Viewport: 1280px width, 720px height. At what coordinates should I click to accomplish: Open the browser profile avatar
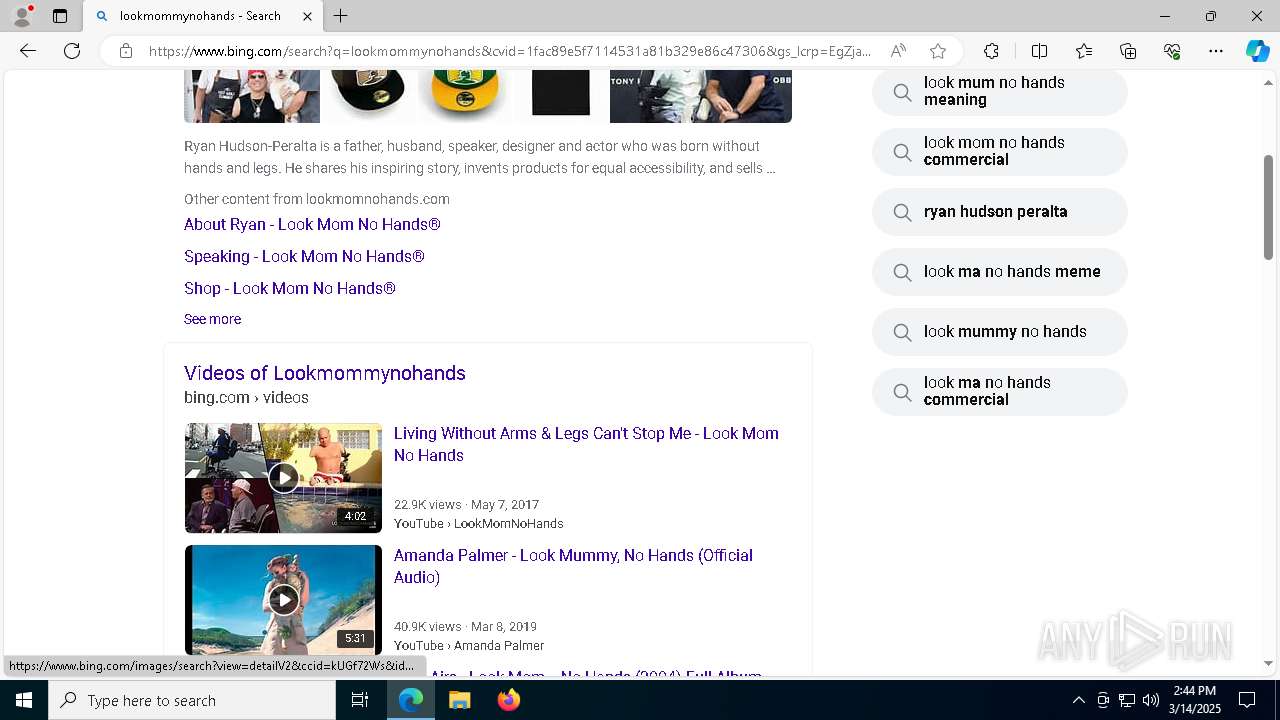[22, 16]
